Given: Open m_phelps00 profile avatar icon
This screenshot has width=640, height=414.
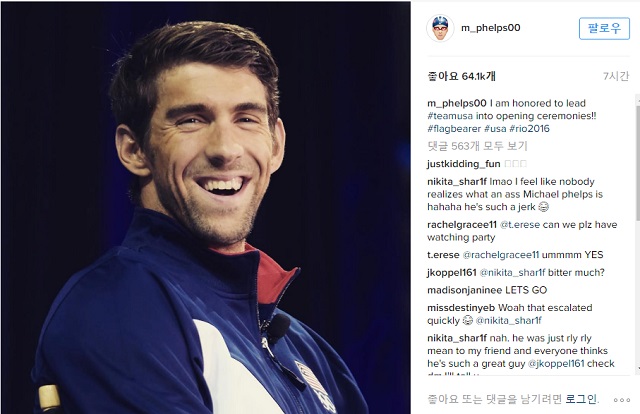Looking at the screenshot, I should click(440, 28).
